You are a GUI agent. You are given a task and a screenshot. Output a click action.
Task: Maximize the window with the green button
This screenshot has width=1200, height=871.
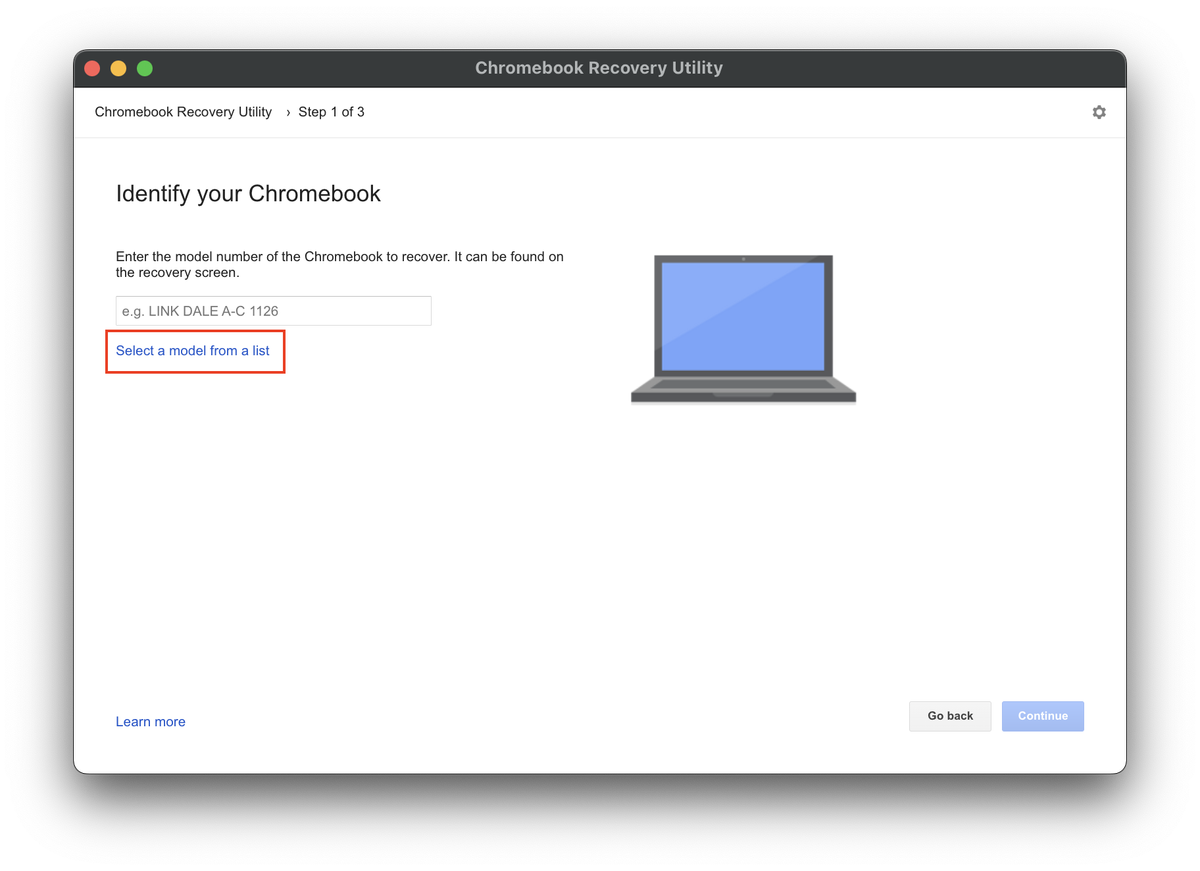tap(144, 68)
